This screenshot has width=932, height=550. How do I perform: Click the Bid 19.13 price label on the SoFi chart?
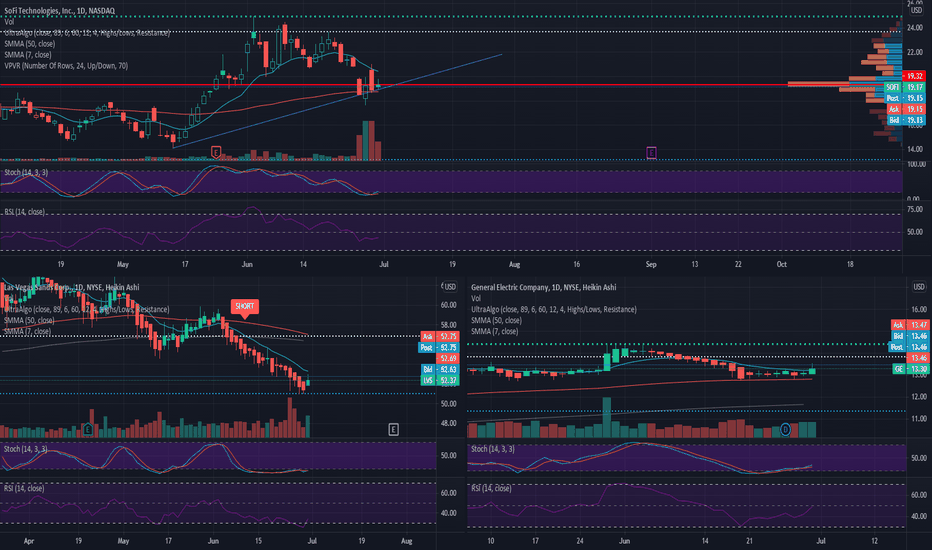(905, 120)
